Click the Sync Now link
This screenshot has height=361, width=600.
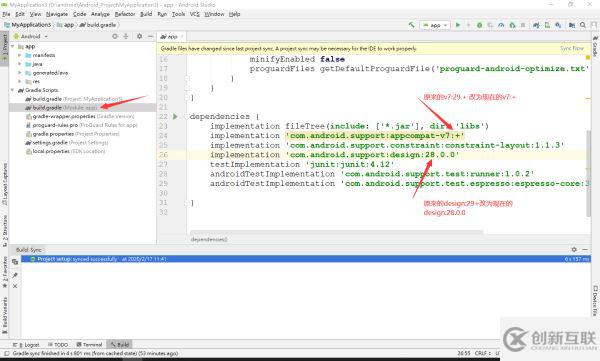click(x=572, y=48)
